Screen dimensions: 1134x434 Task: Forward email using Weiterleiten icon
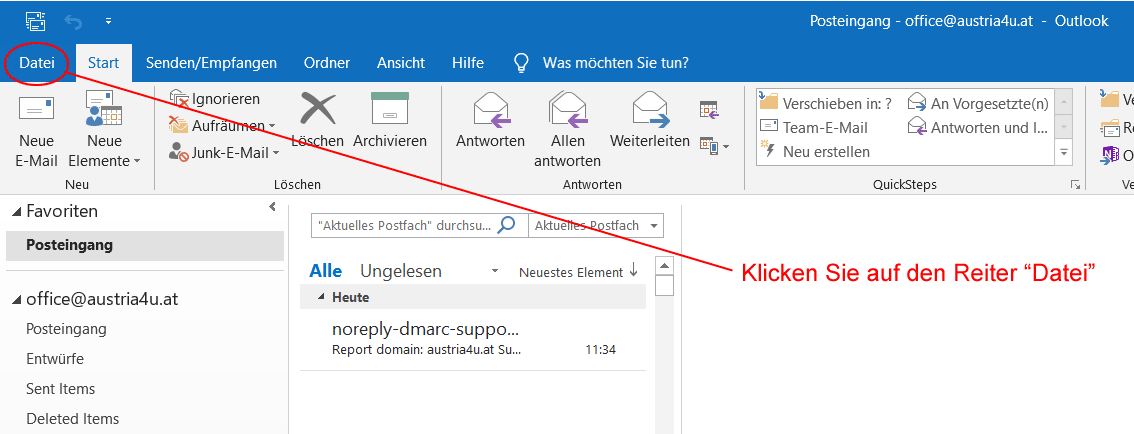[x=649, y=109]
